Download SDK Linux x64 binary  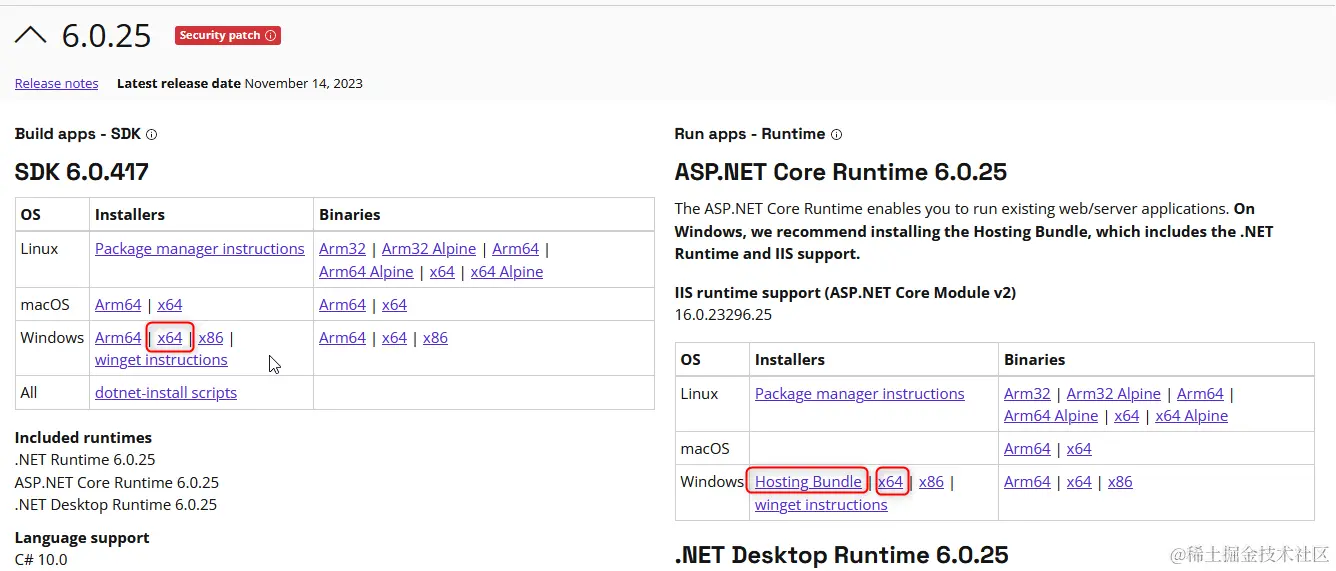point(442,272)
